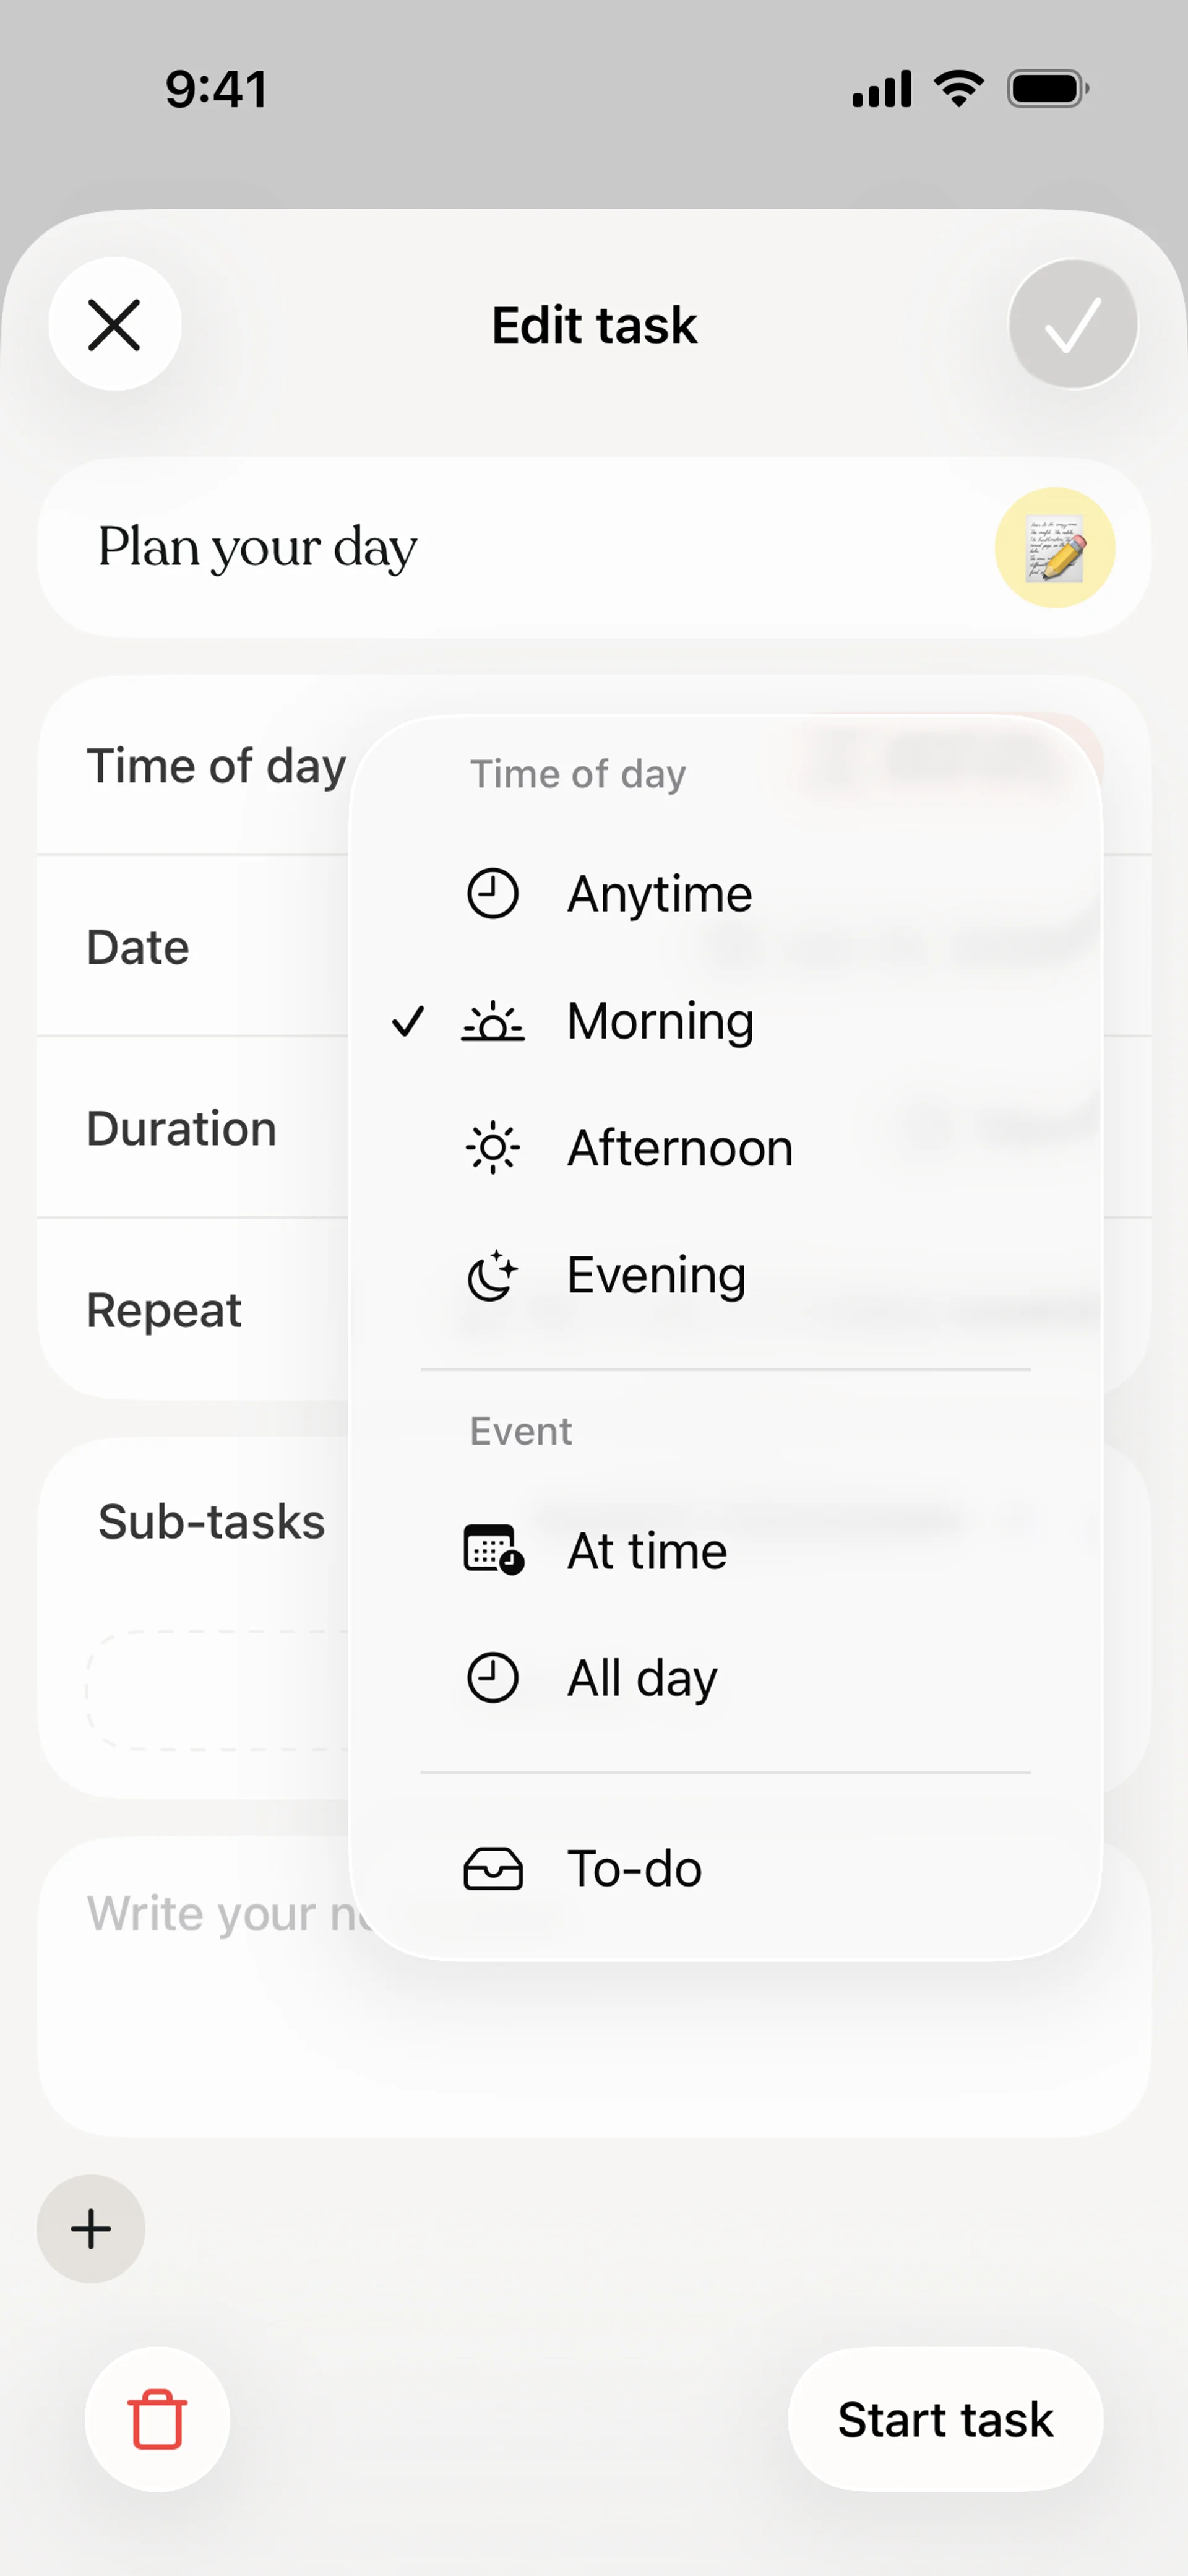The image size is (1188, 2576).
Task: Click the To-do inbox tray icon
Action: click(493, 1868)
